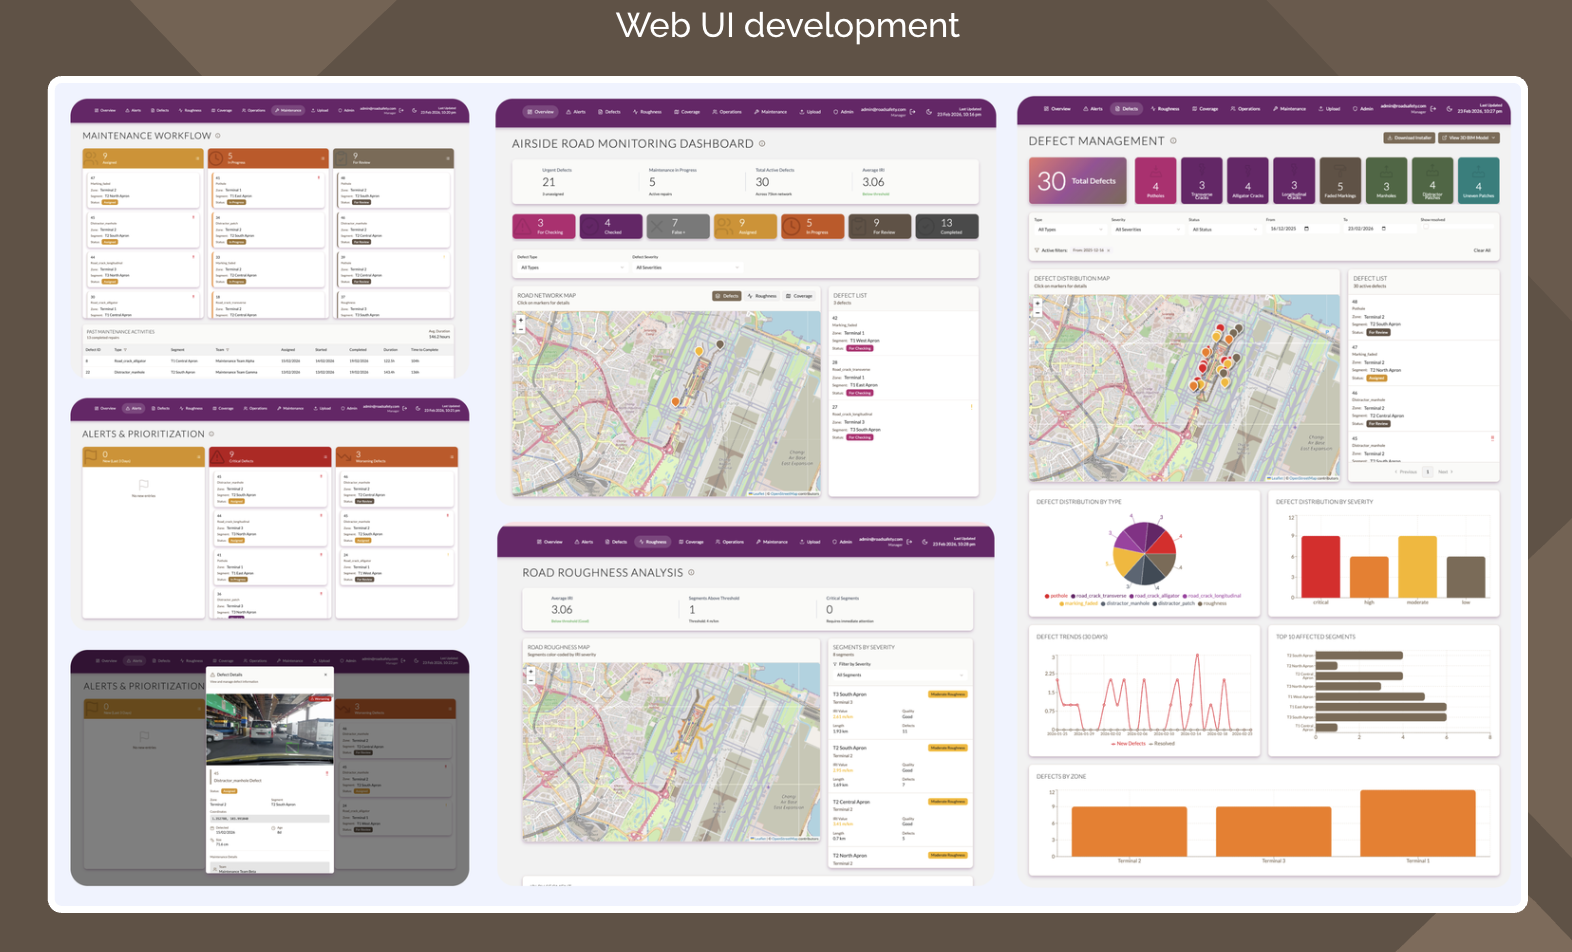Select the yellow marker on Road Network Map

click(x=699, y=351)
